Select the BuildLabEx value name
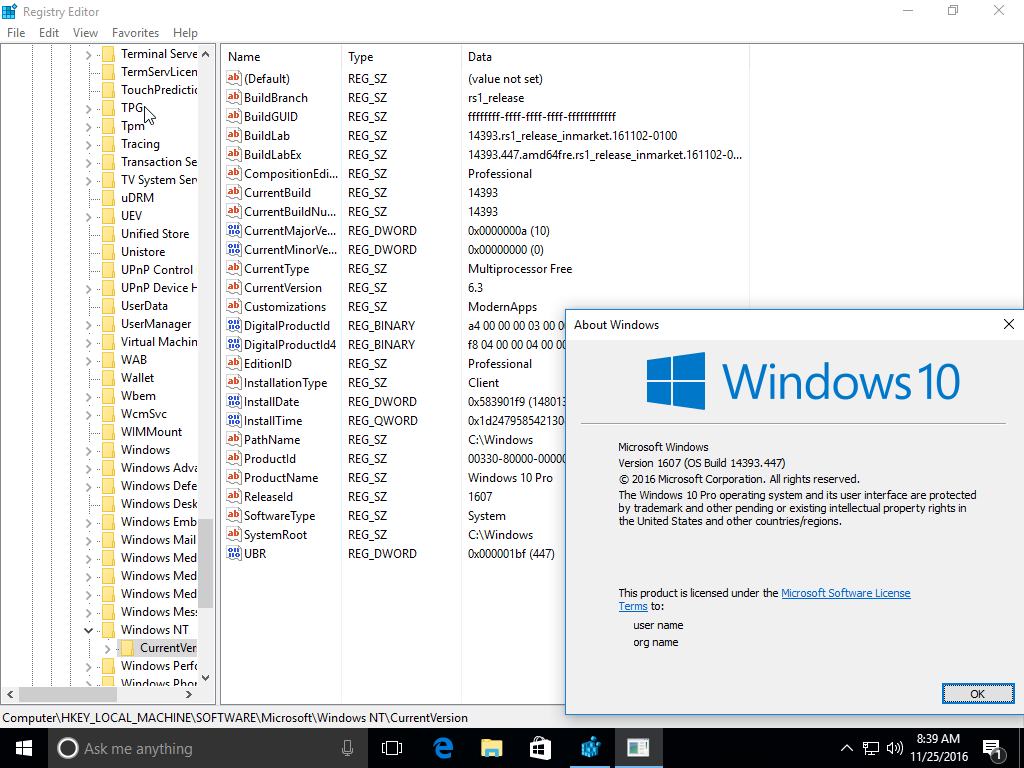The image size is (1024, 768). 272,155
